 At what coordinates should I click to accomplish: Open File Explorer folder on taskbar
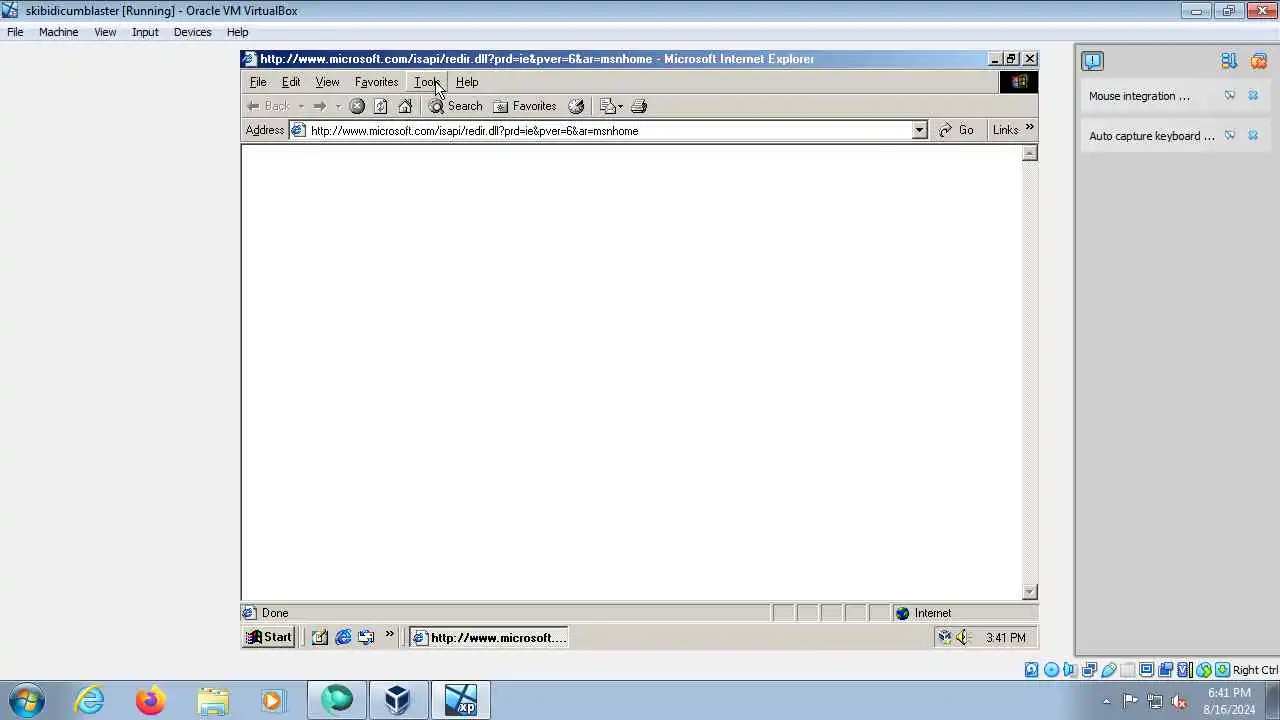pyautogui.click(x=212, y=700)
